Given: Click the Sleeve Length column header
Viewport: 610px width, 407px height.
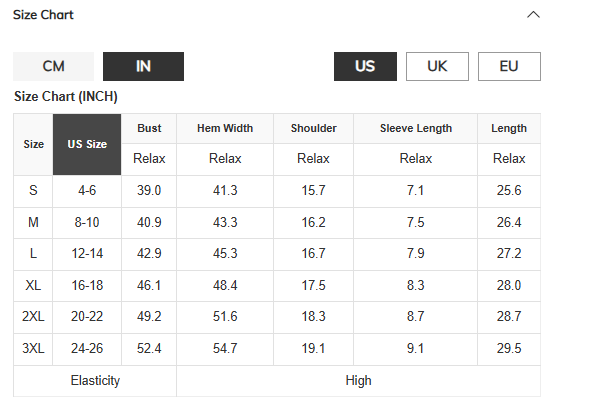Looking at the screenshot, I should click(x=415, y=128).
